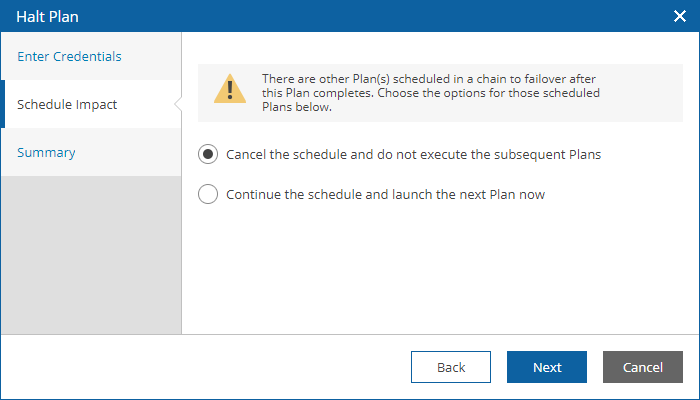Select the Continue the schedule radio button
The image size is (700, 400).
click(208, 194)
